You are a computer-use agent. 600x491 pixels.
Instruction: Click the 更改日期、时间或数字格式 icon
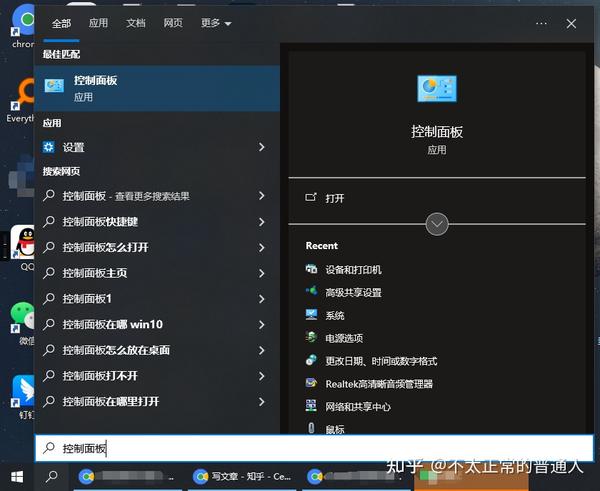(x=311, y=360)
